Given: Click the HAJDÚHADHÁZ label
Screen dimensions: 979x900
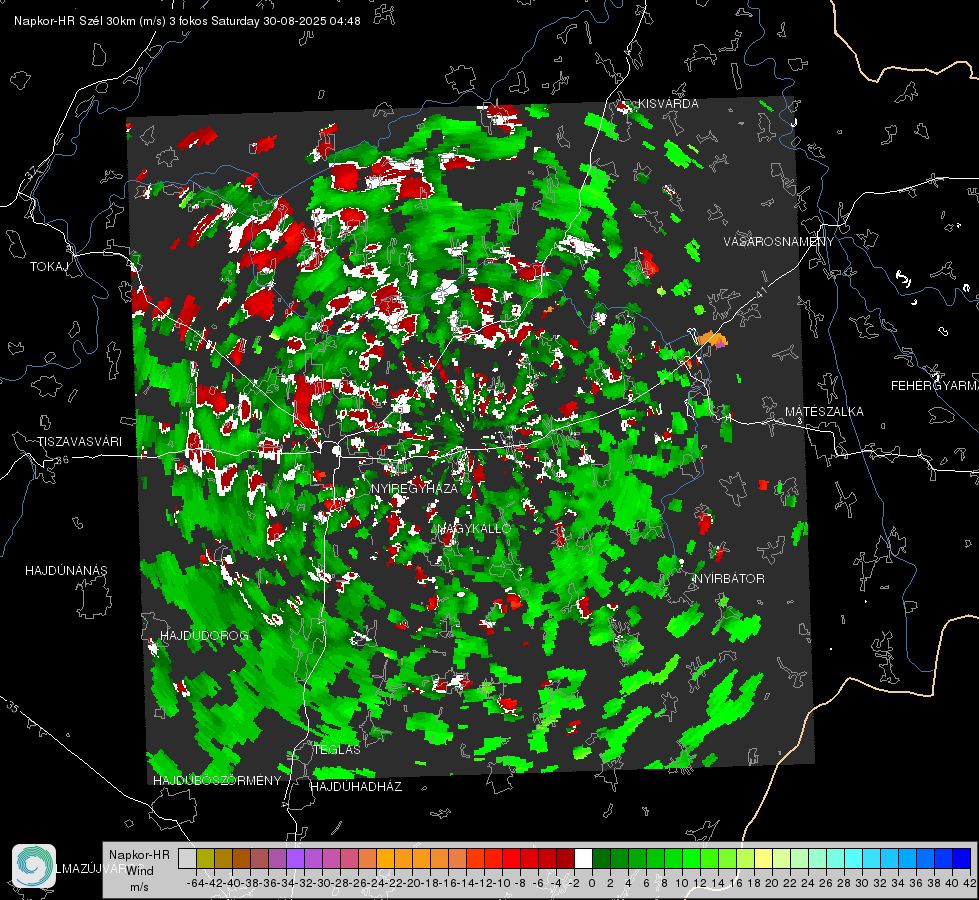Looking at the screenshot, I should (356, 787).
